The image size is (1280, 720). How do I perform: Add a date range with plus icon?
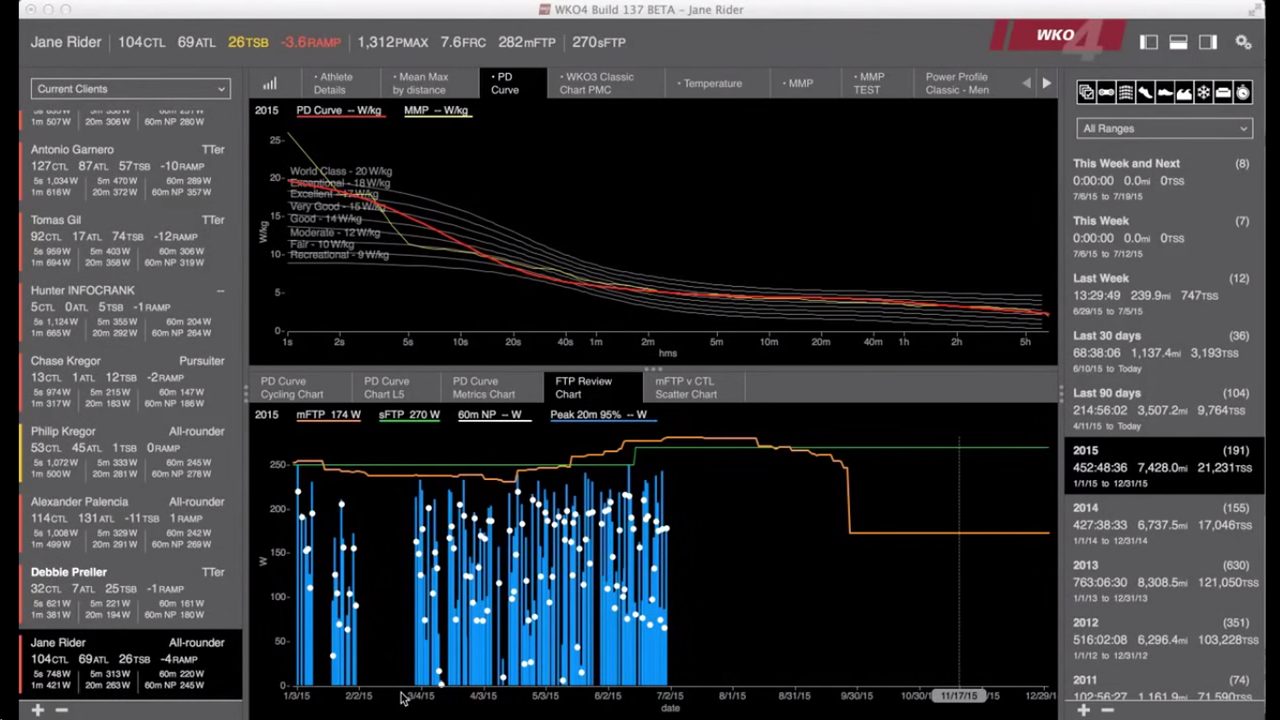(x=1083, y=710)
